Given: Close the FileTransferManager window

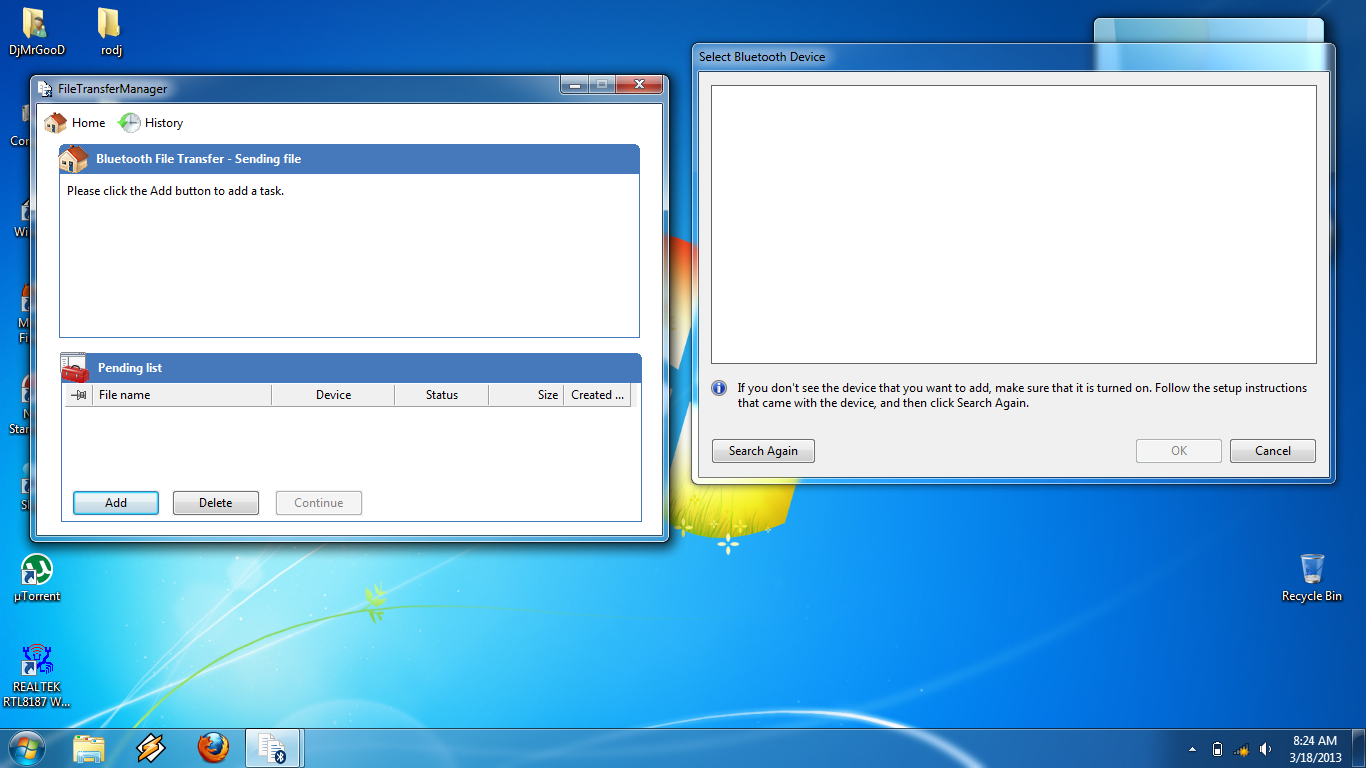Looking at the screenshot, I should 638,86.
